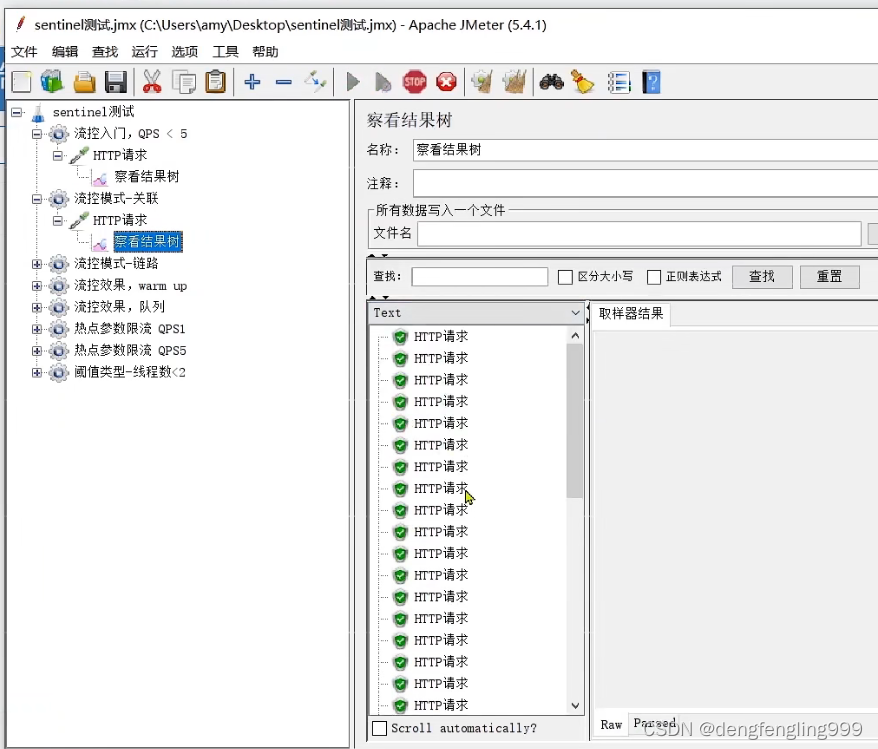Click the 注释 comment input field
Image resolution: width=878 pixels, height=749 pixels.
(x=645, y=183)
